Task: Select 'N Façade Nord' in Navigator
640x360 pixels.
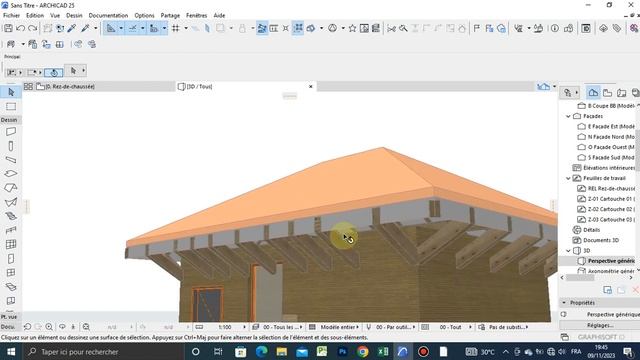Action: click(606, 137)
